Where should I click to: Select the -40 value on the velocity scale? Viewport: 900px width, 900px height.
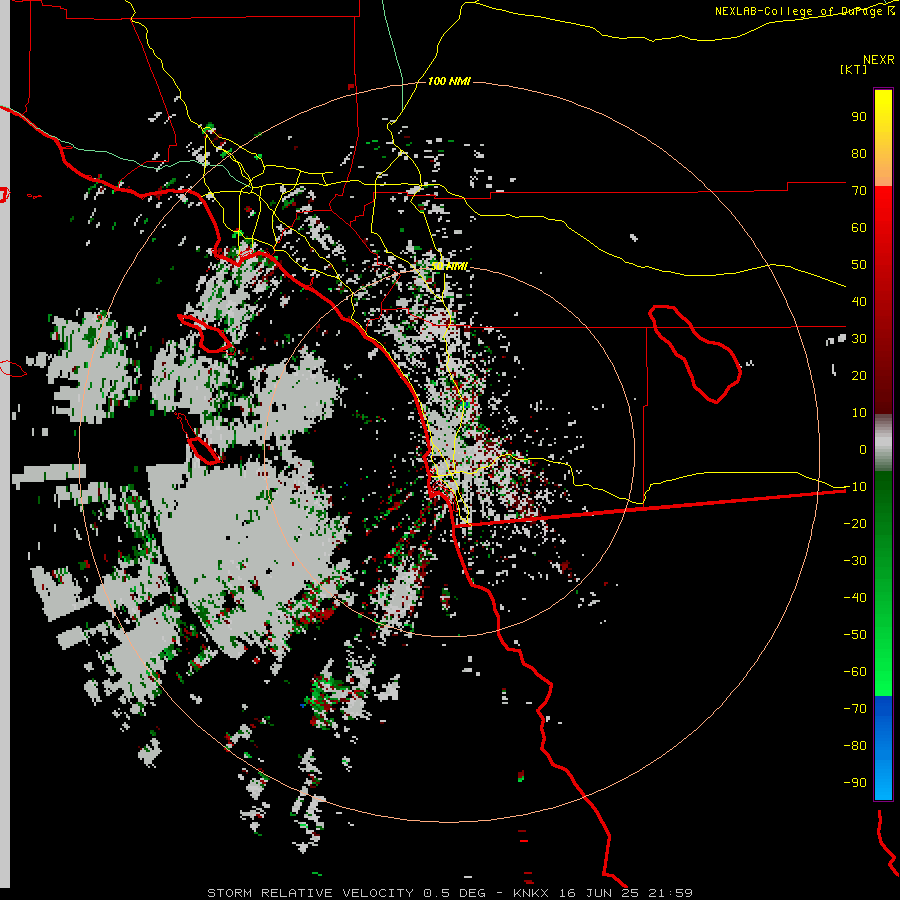coord(855,598)
